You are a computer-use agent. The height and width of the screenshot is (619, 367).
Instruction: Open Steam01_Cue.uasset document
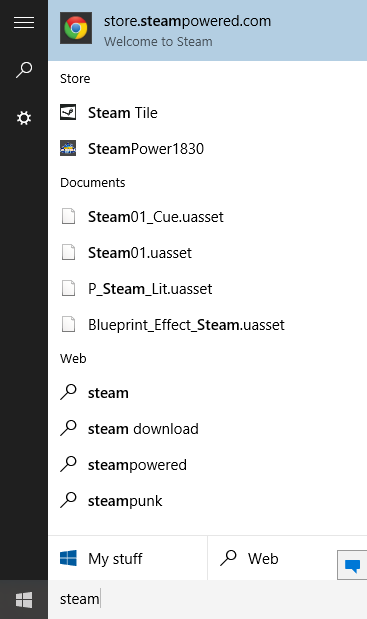[x=208, y=217]
